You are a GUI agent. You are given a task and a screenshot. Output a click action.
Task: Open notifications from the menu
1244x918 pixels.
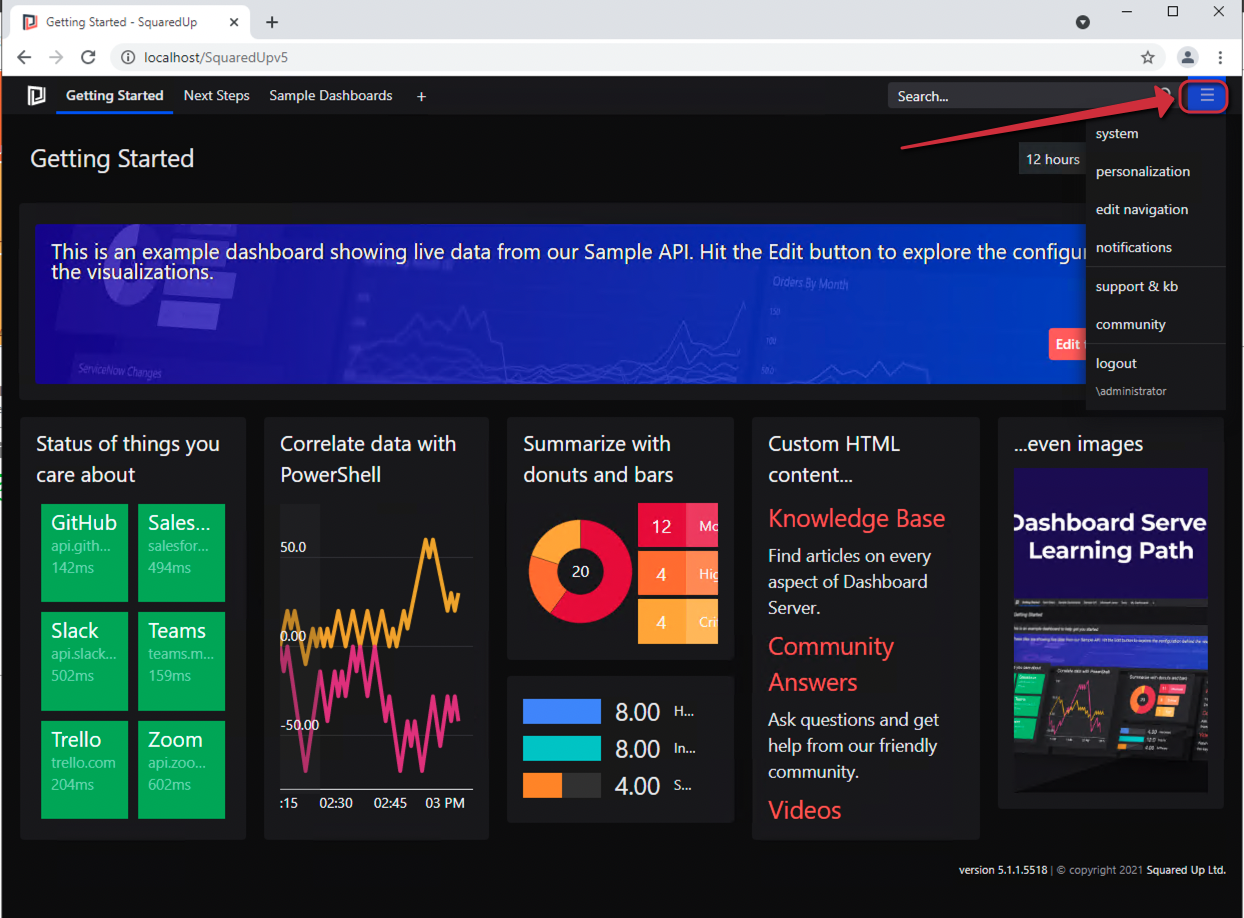pyautogui.click(x=1156, y=248)
